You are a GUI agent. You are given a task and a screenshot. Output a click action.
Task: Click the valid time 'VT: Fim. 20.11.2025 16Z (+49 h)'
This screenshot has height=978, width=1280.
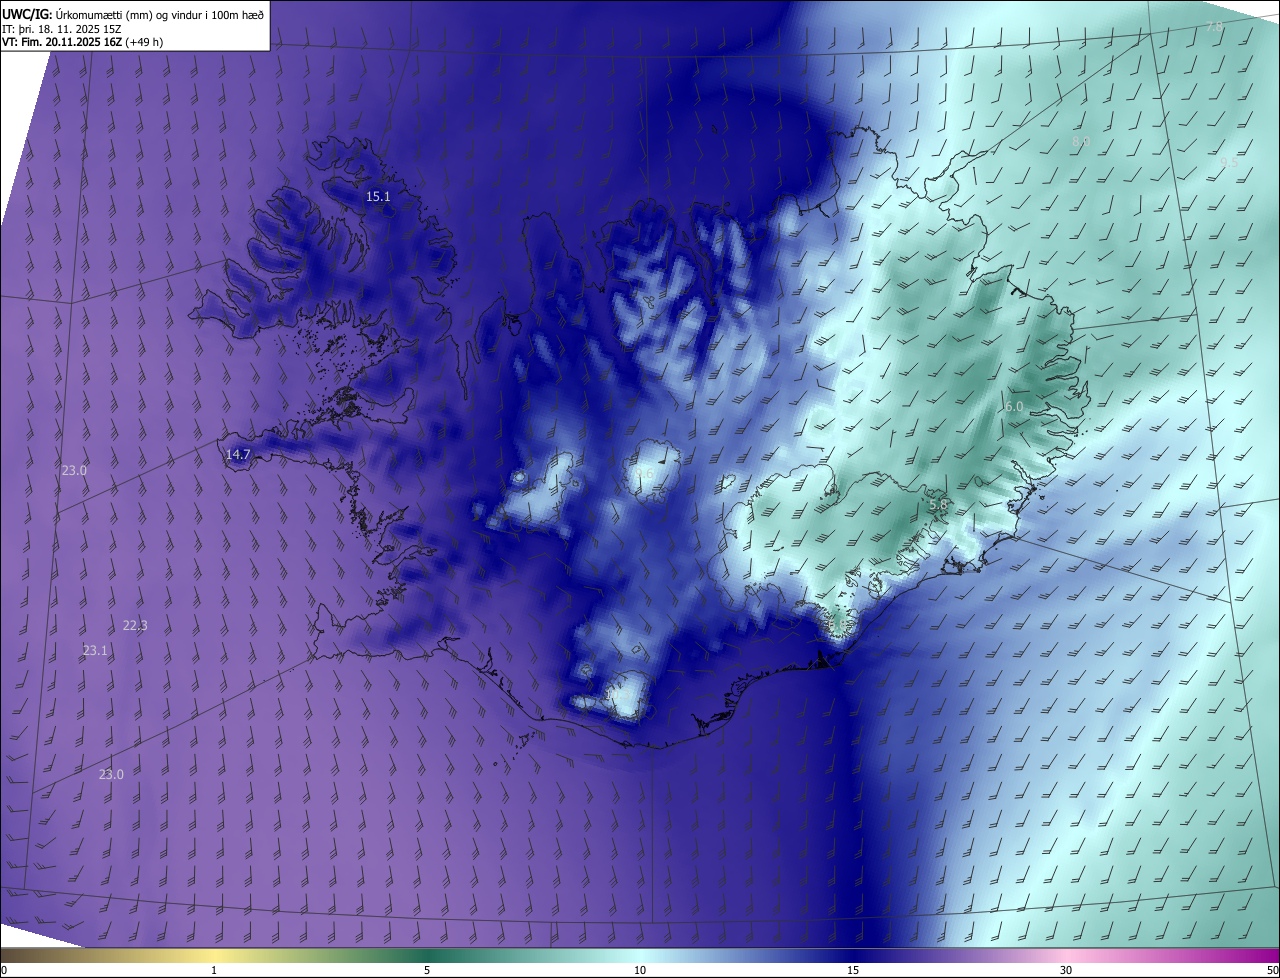[83, 42]
